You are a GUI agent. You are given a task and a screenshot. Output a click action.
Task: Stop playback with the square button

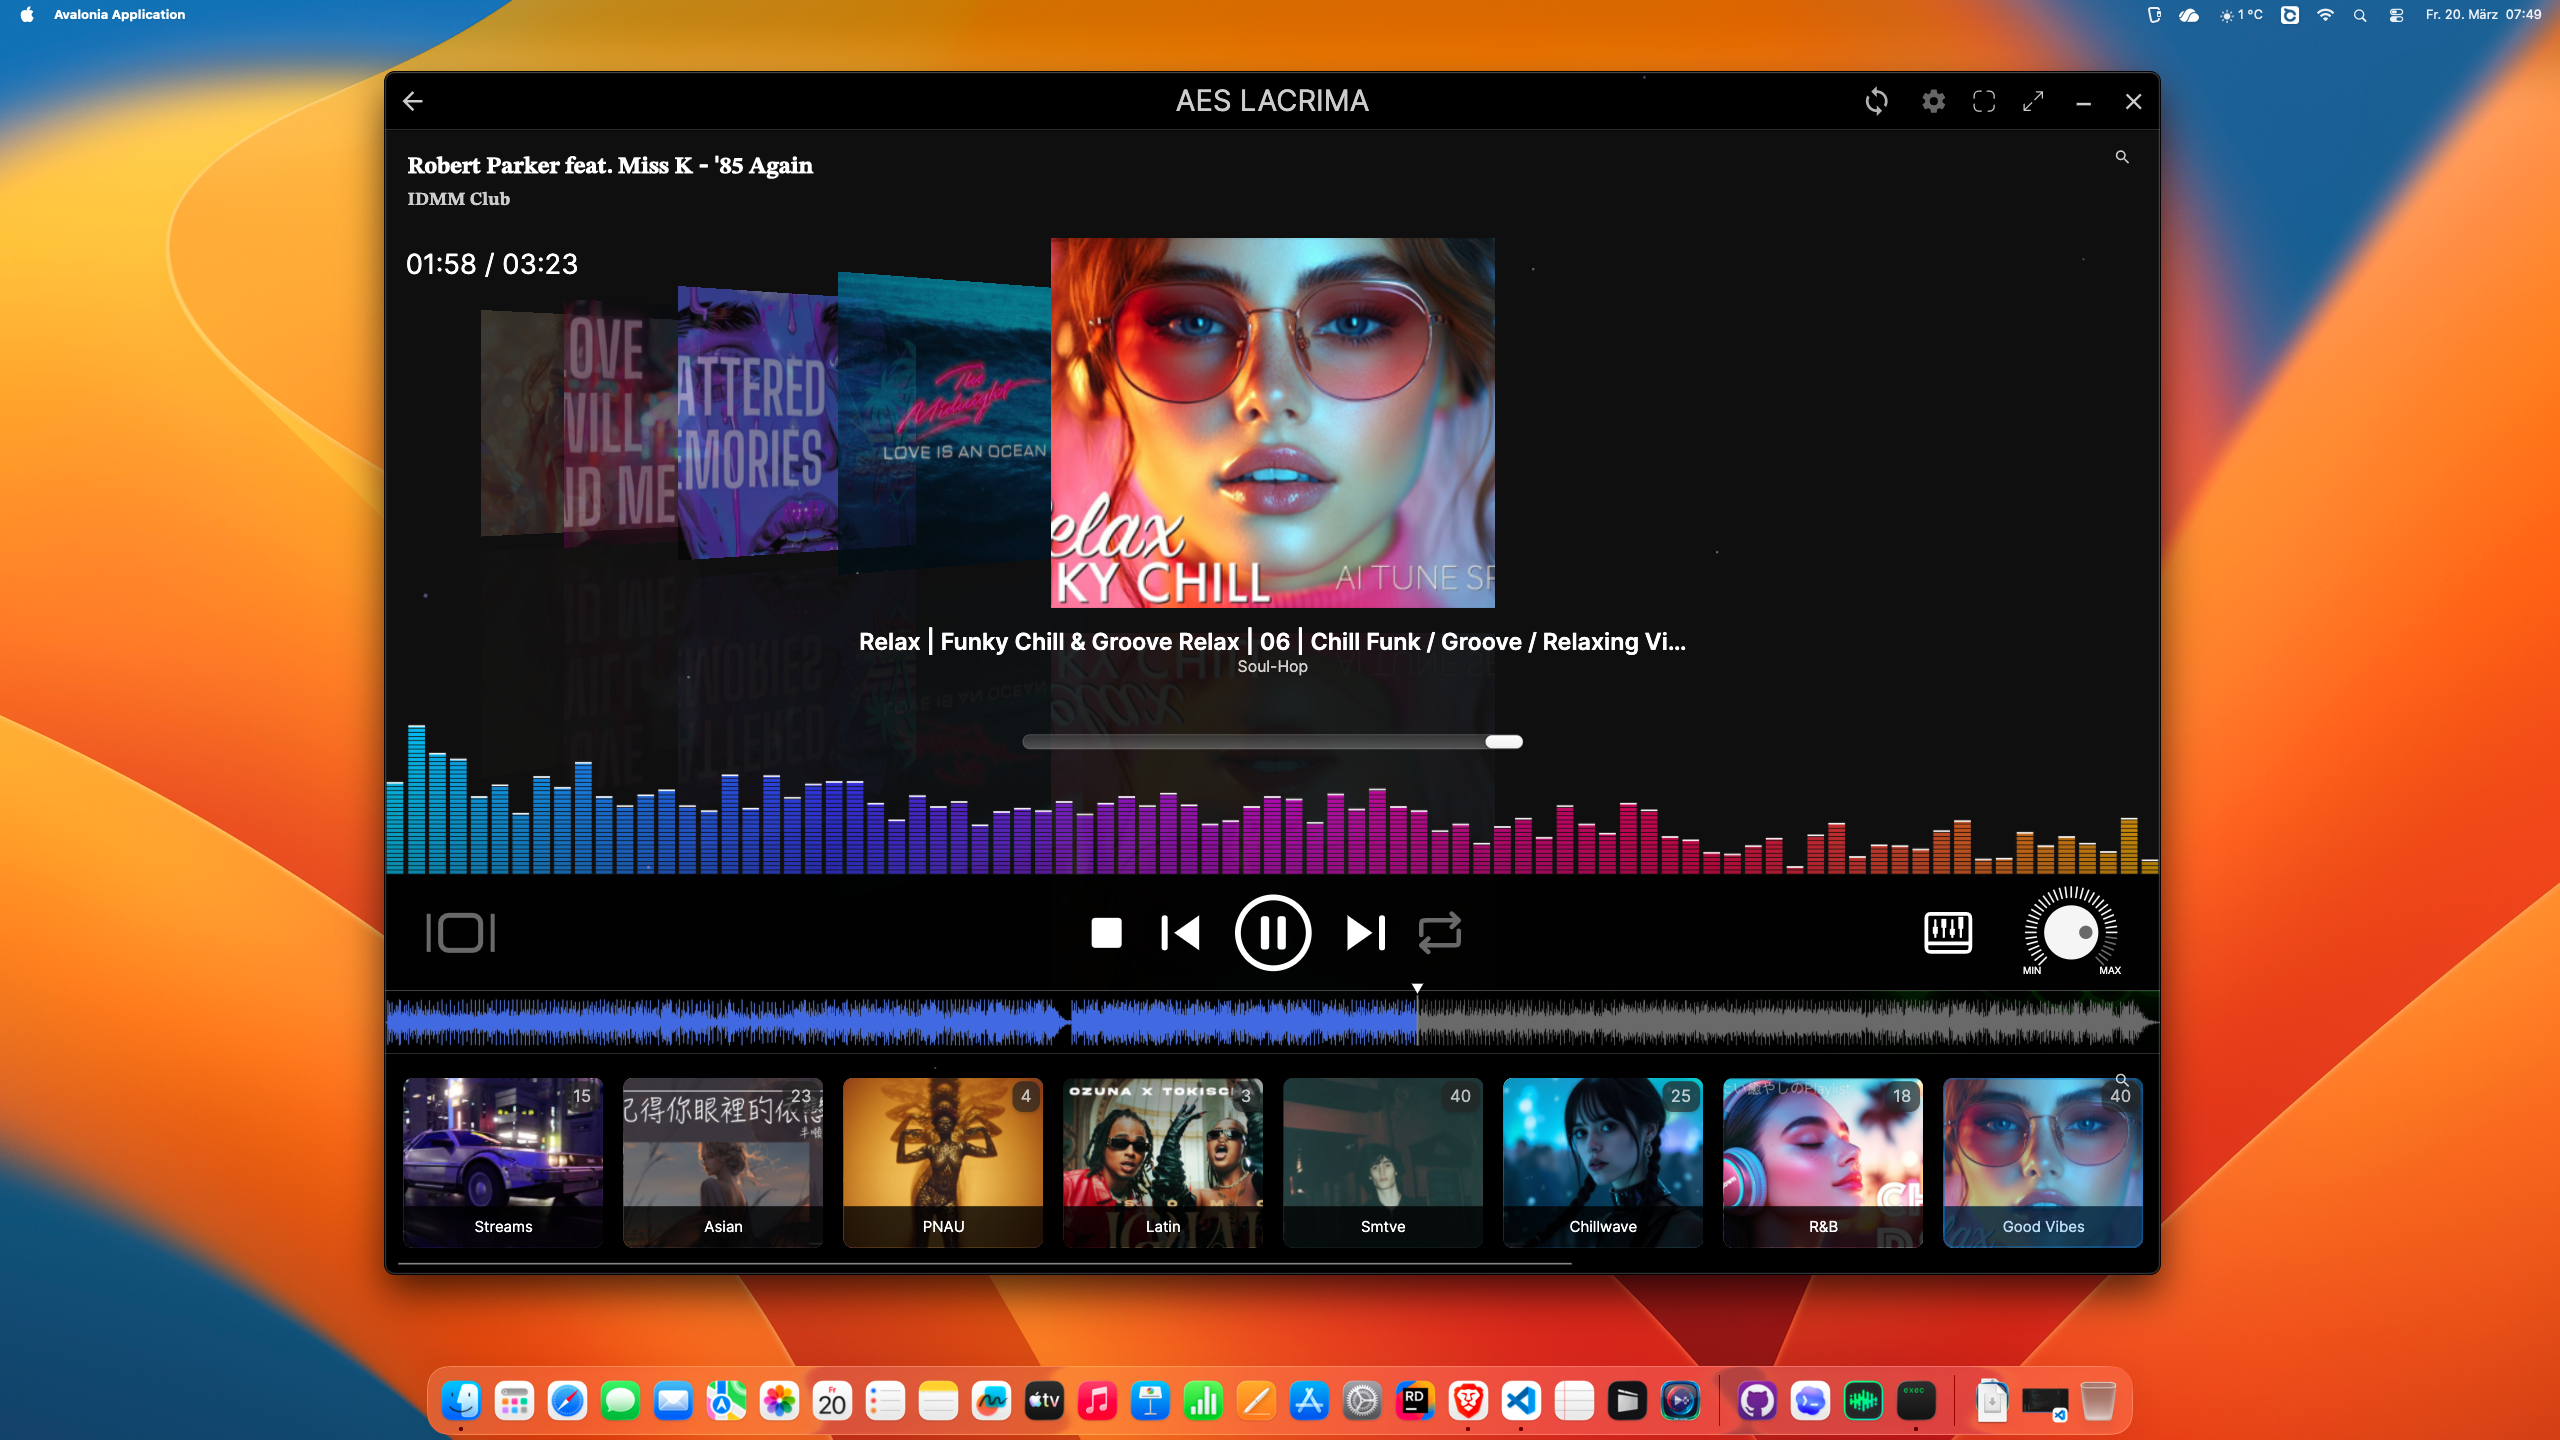pyautogui.click(x=1106, y=933)
